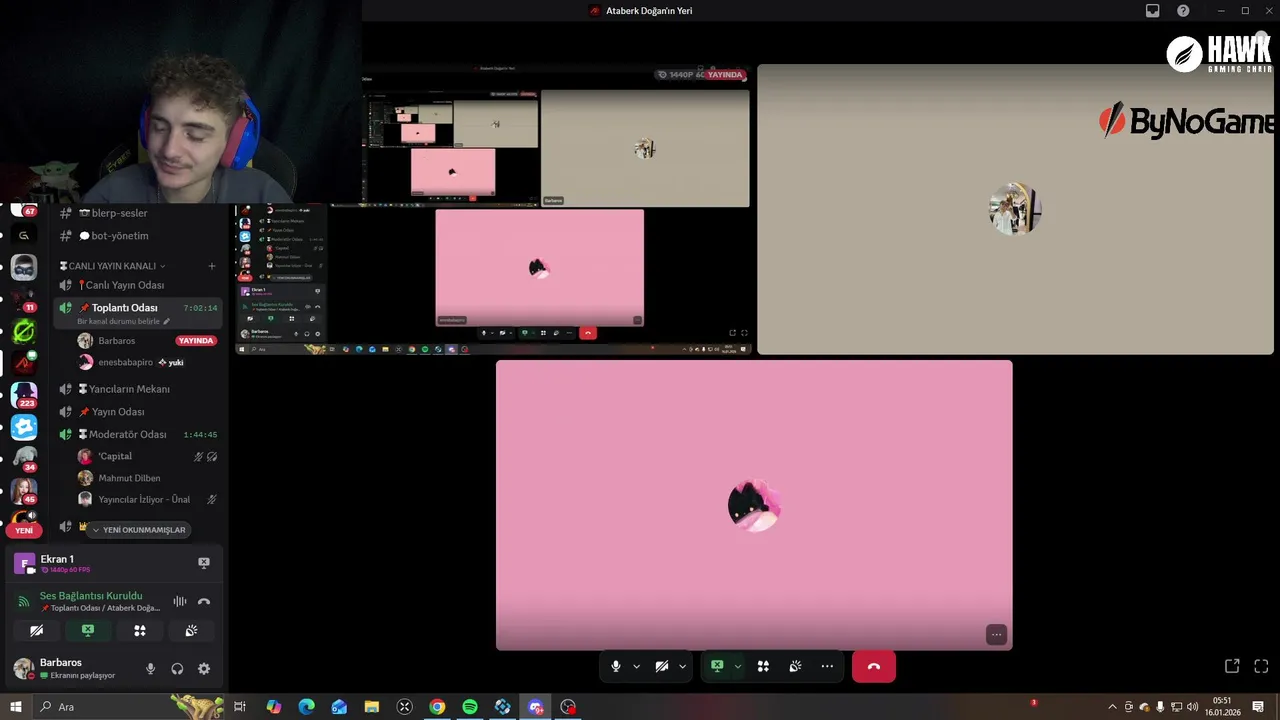Open server icon with 67 badge
This screenshot has height=720, width=1280.
click(x=24, y=210)
